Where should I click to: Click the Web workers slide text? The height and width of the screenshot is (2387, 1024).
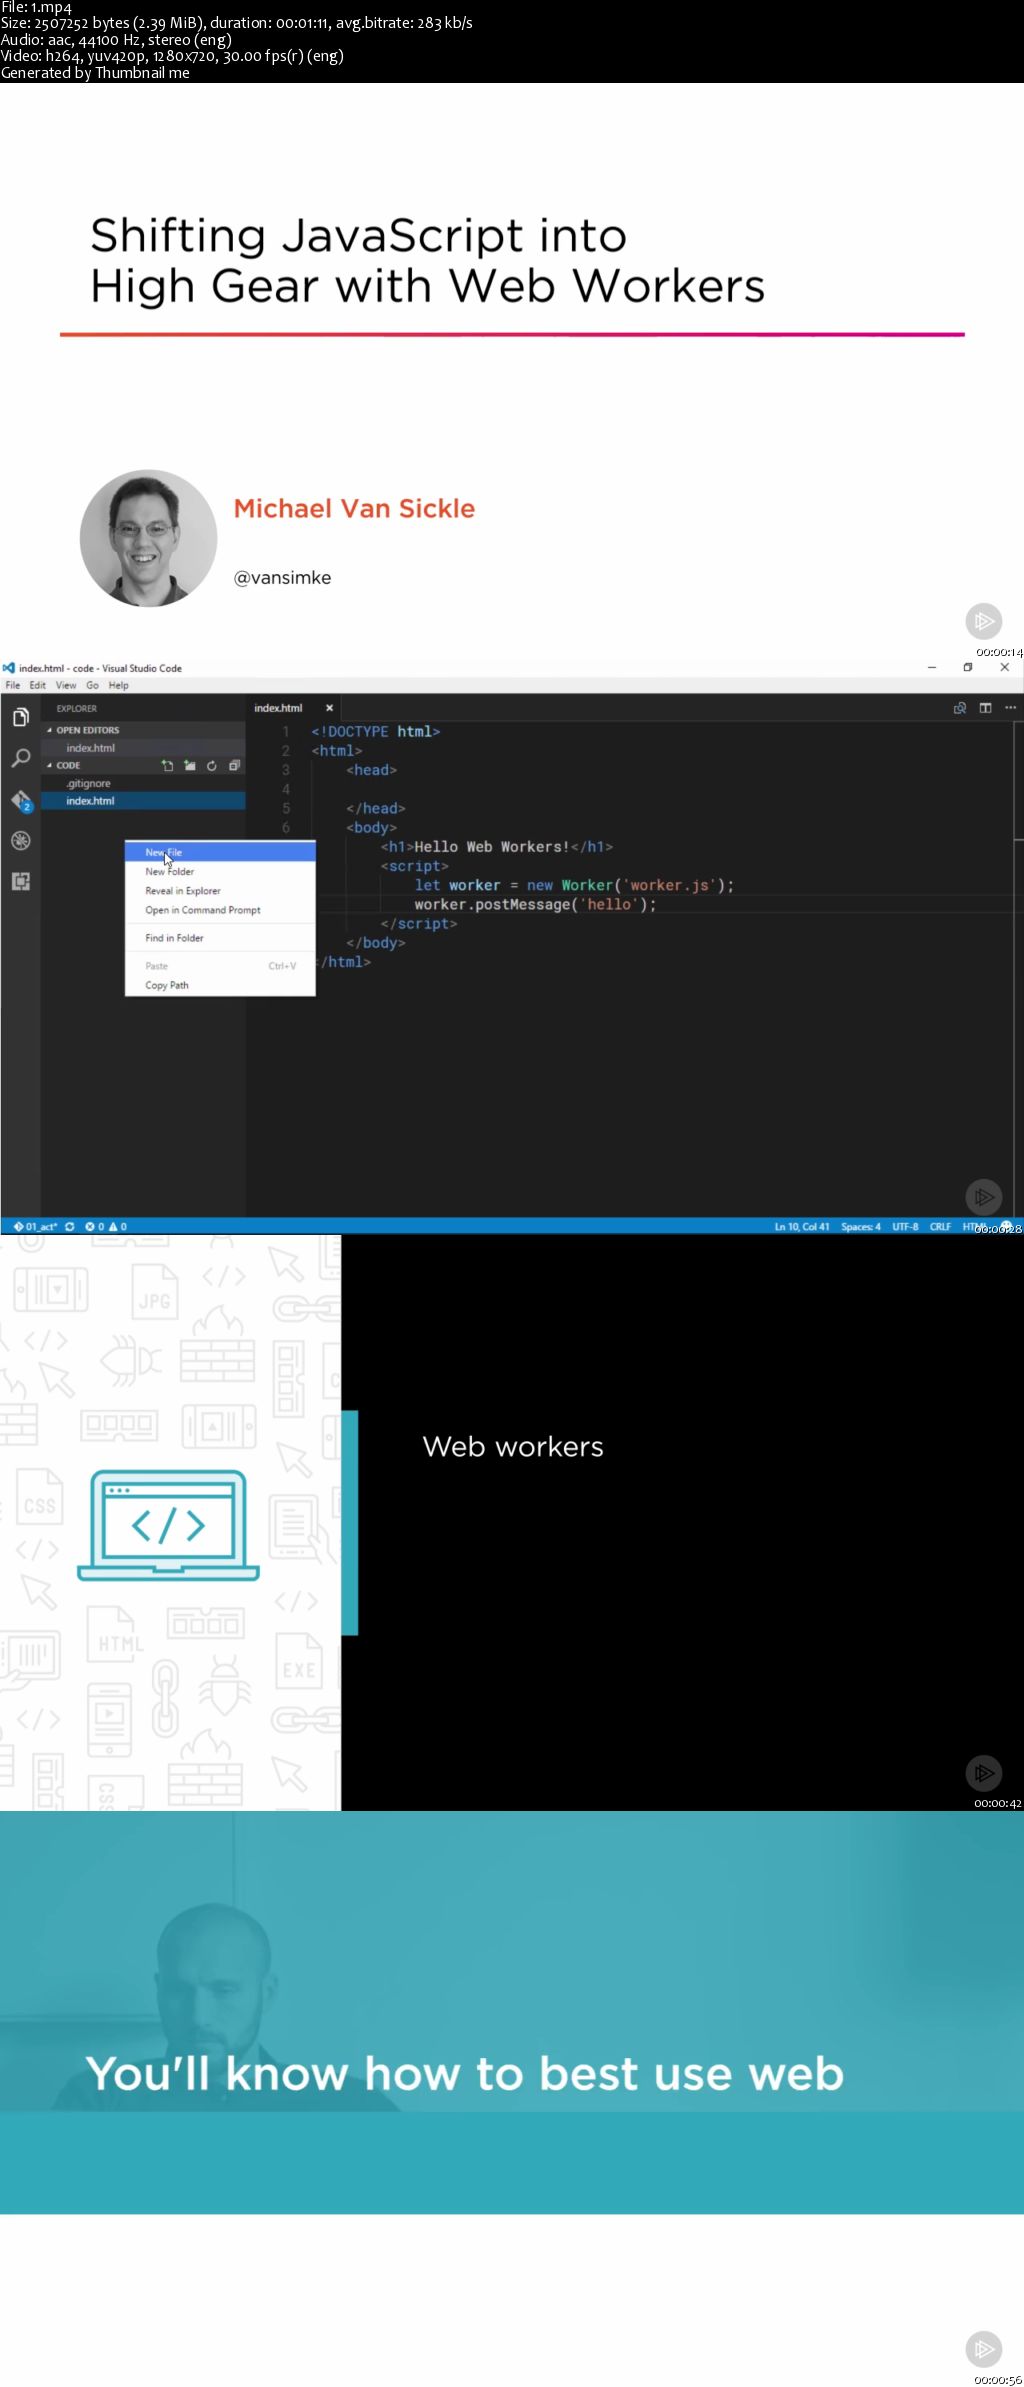pyautogui.click(x=513, y=1446)
